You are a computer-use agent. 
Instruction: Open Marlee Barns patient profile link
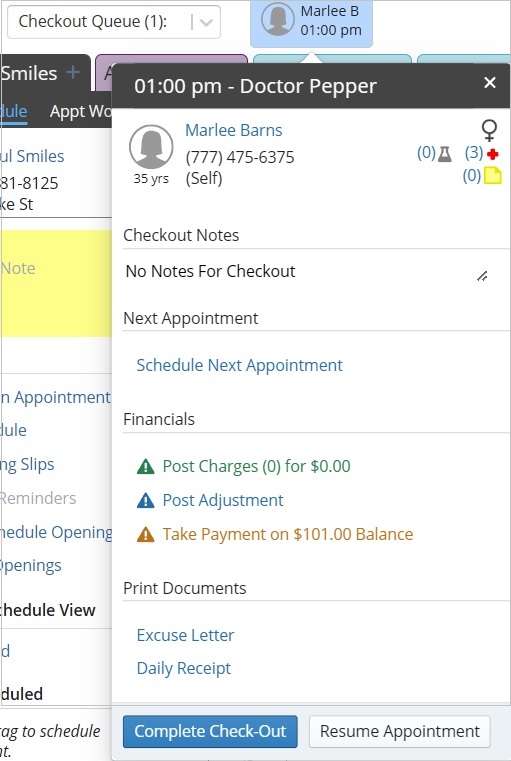233,130
